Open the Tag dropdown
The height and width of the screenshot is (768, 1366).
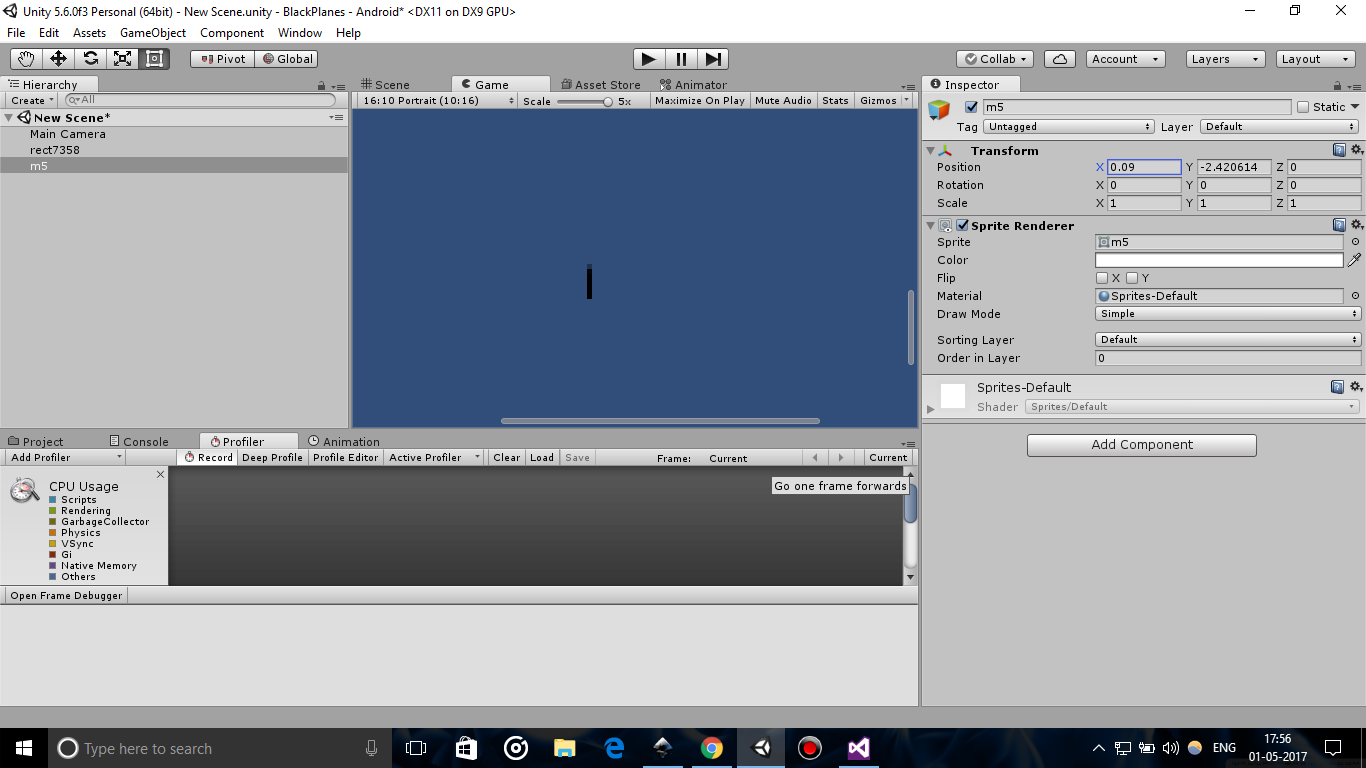pos(1069,127)
